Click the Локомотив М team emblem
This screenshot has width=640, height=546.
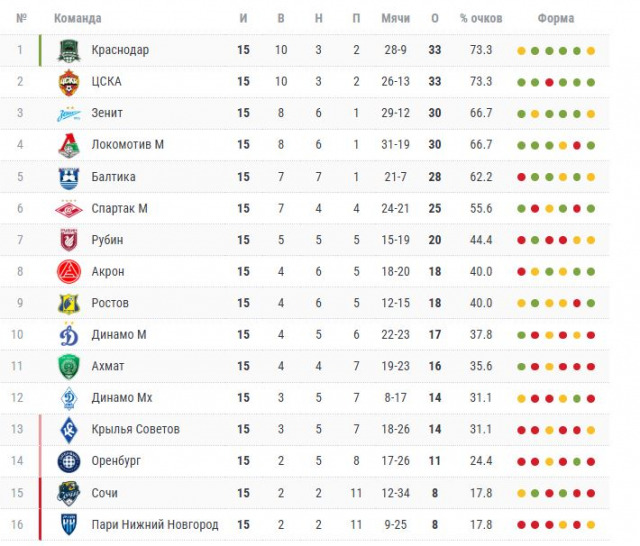pyautogui.click(x=68, y=145)
